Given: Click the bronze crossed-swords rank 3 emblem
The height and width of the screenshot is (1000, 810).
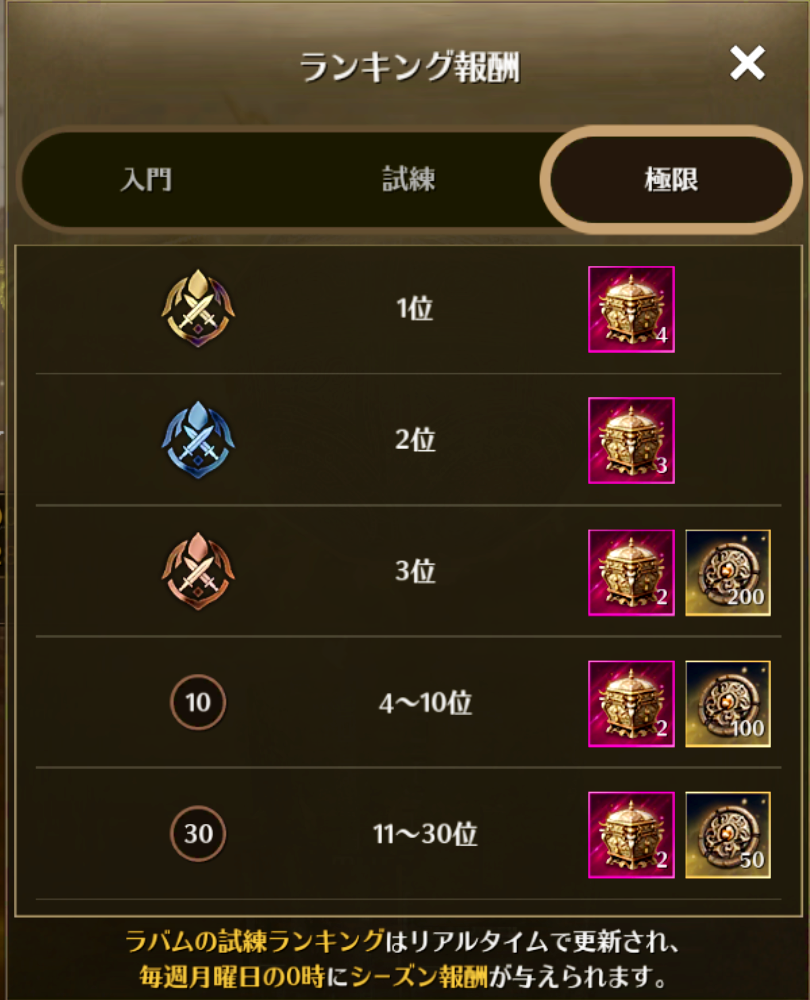Looking at the screenshot, I should 198,571.
